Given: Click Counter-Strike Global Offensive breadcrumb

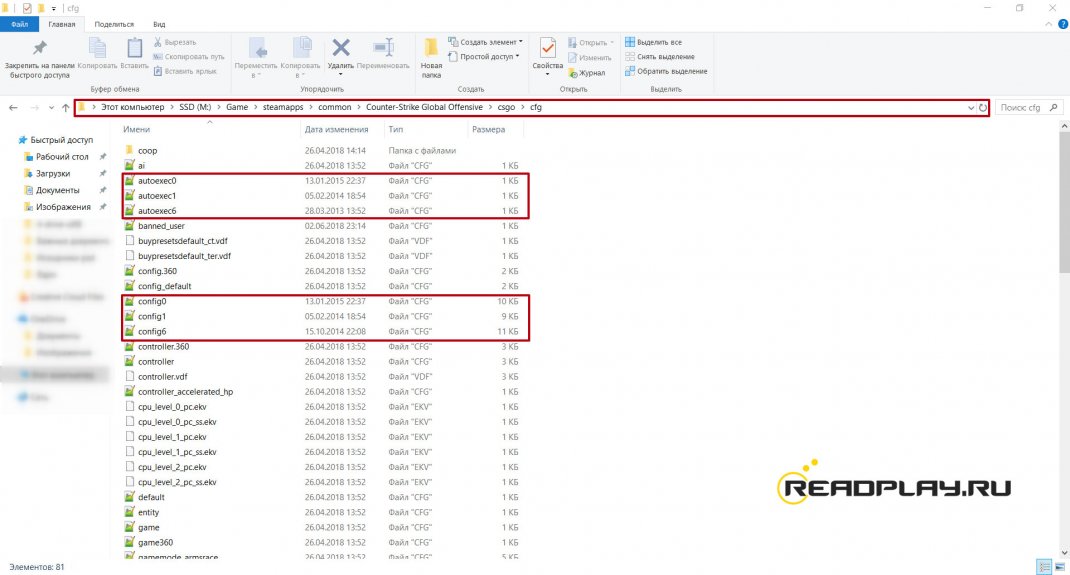Looking at the screenshot, I should tap(424, 107).
